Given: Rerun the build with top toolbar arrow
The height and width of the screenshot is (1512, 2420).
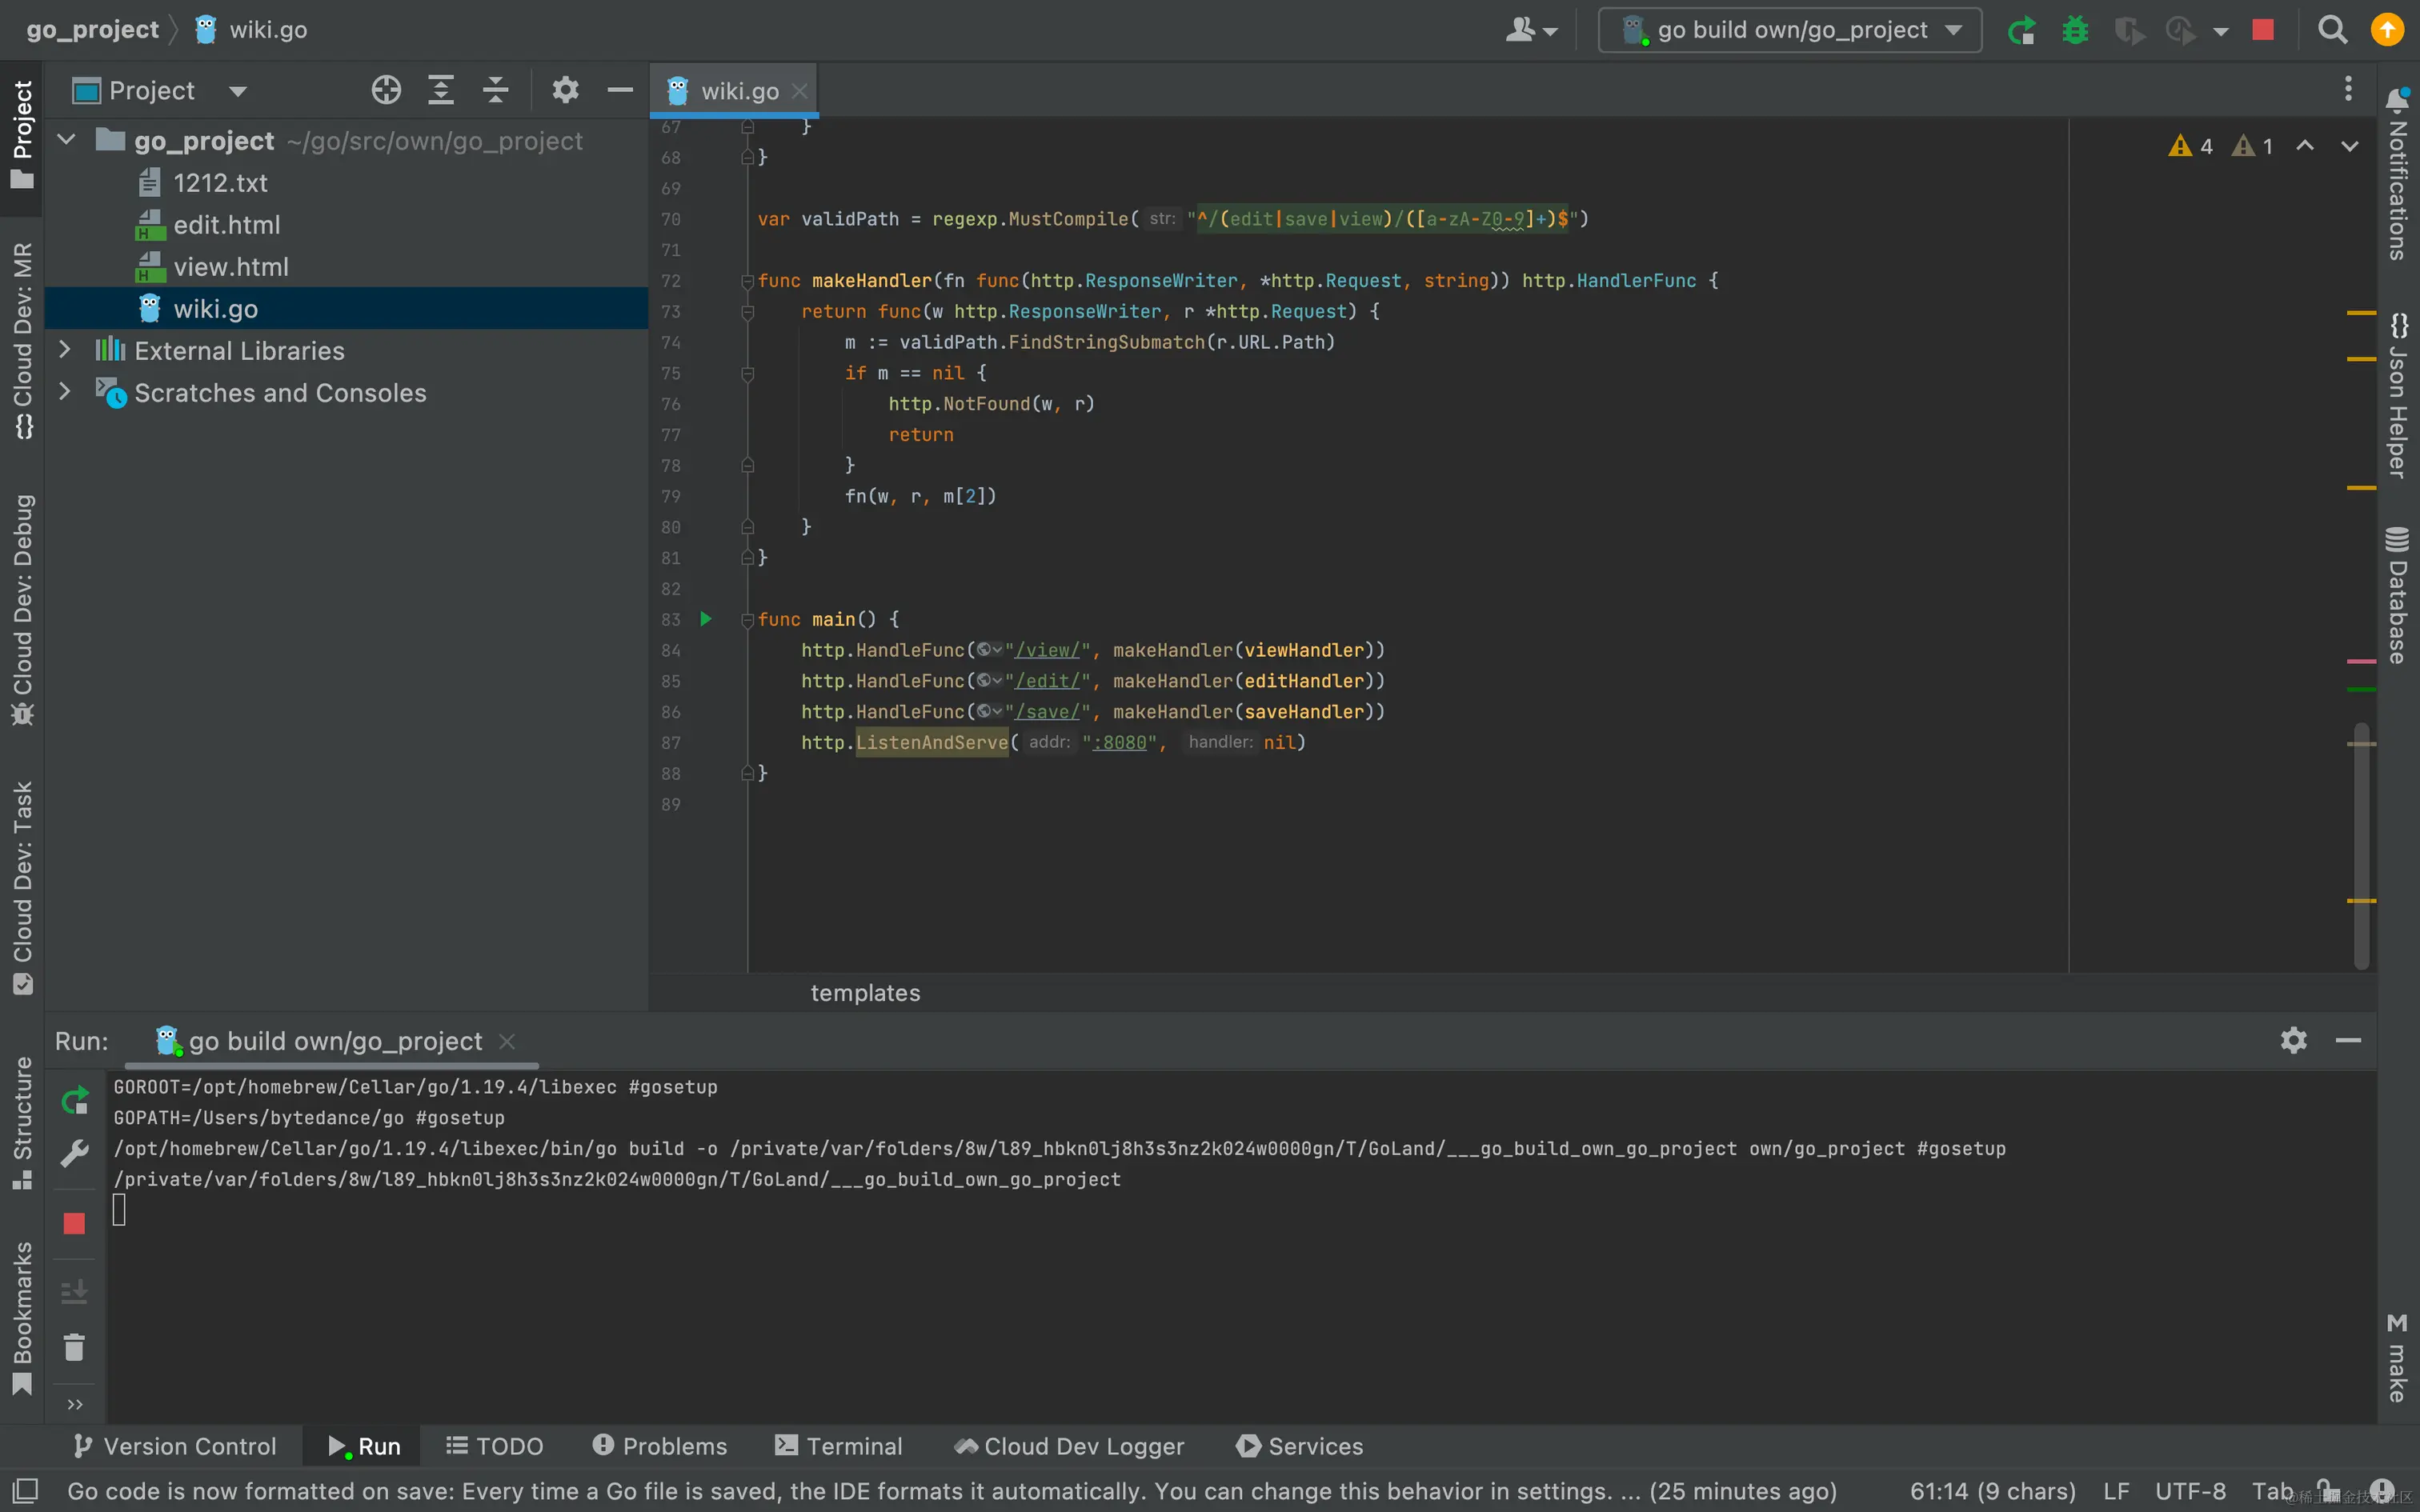Looking at the screenshot, I should pos(2021,30).
